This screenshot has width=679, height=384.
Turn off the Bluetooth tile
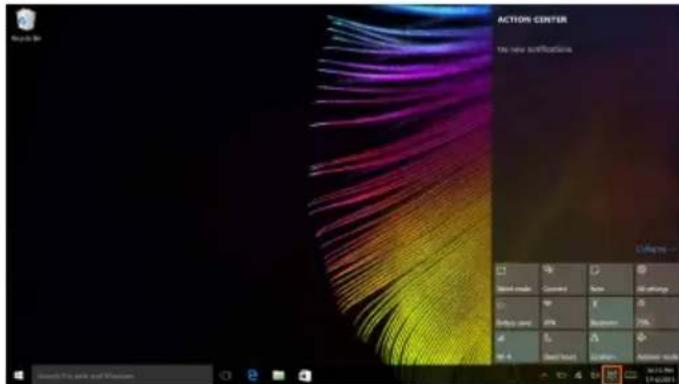coord(610,313)
